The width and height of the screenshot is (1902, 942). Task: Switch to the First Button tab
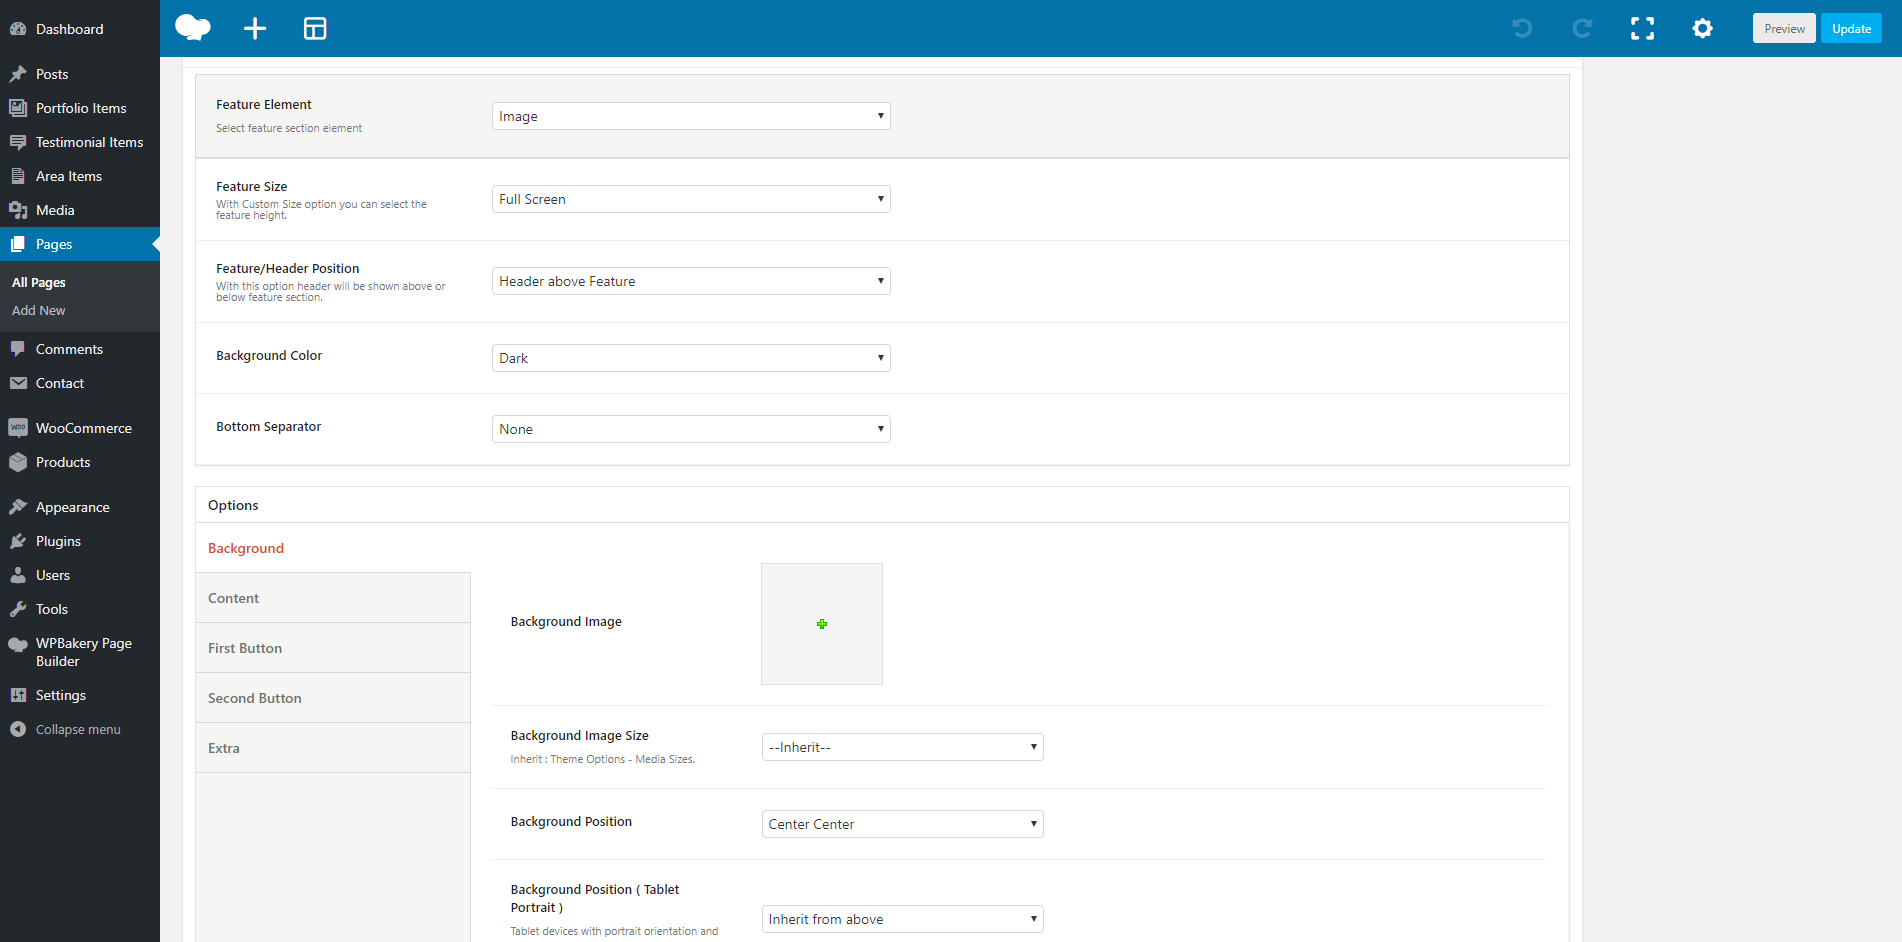click(x=333, y=648)
